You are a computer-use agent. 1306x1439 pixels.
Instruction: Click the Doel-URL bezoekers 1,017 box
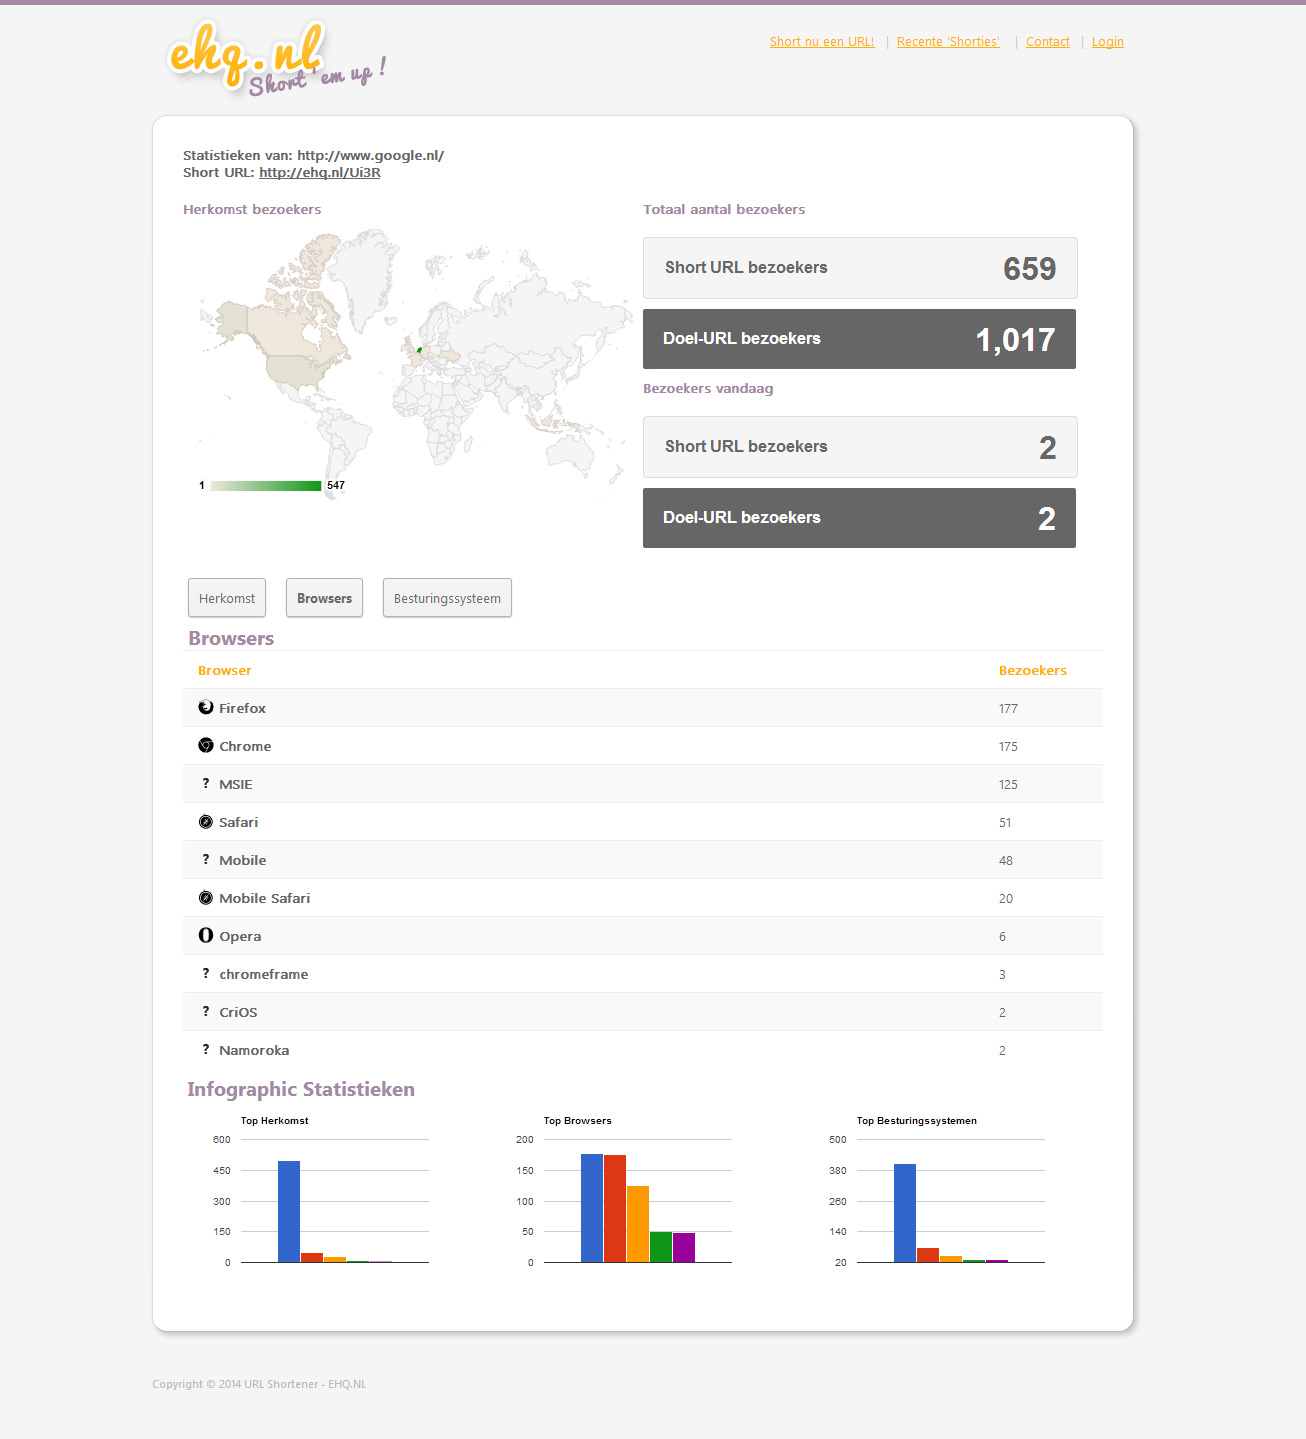[859, 339]
